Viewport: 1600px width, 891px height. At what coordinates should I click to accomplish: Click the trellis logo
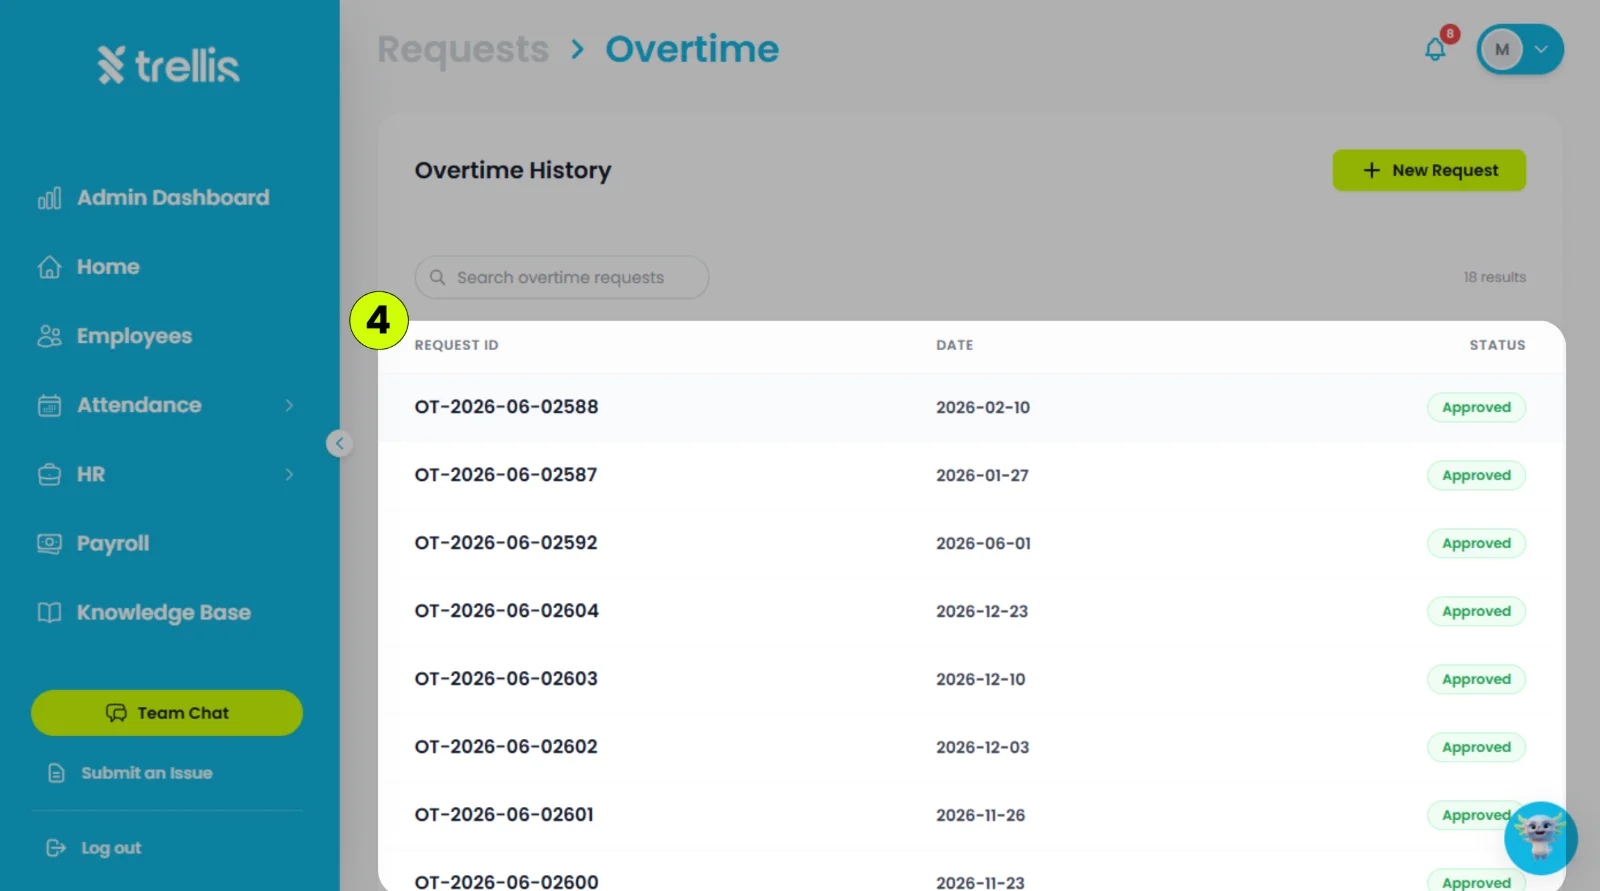coord(168,65)
